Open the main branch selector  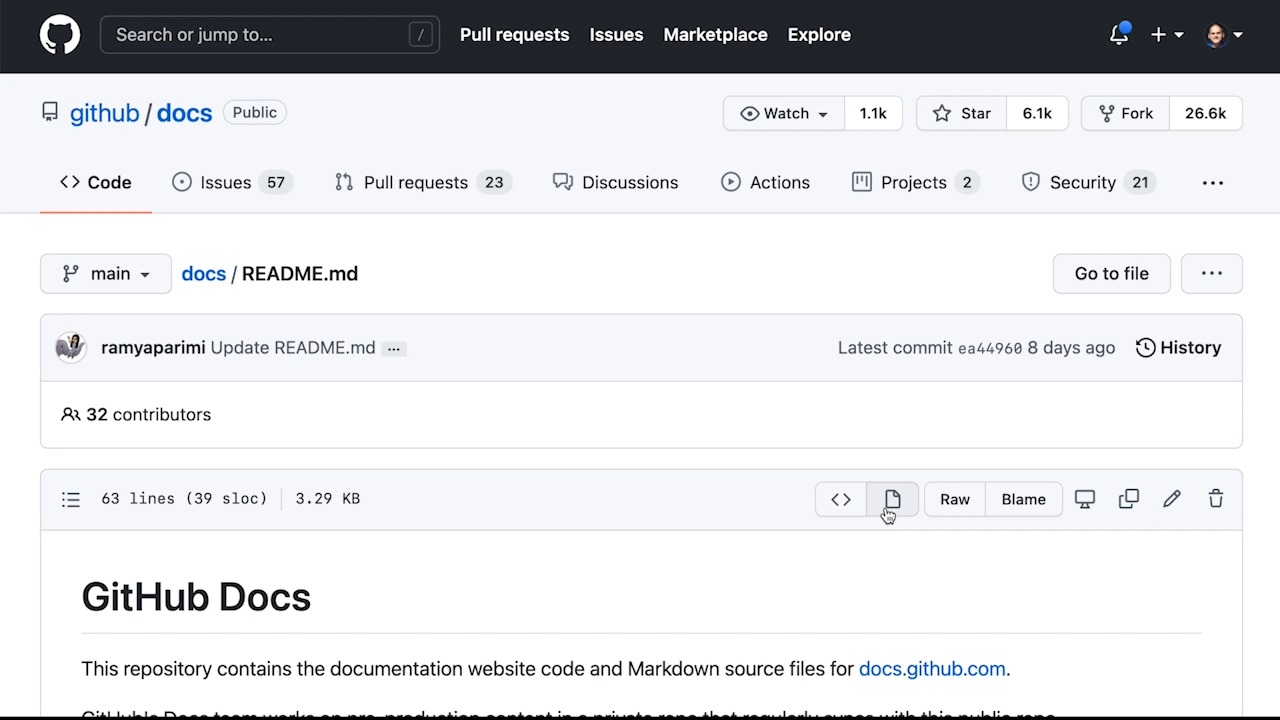pyautogui.click(x=105, y=273)
